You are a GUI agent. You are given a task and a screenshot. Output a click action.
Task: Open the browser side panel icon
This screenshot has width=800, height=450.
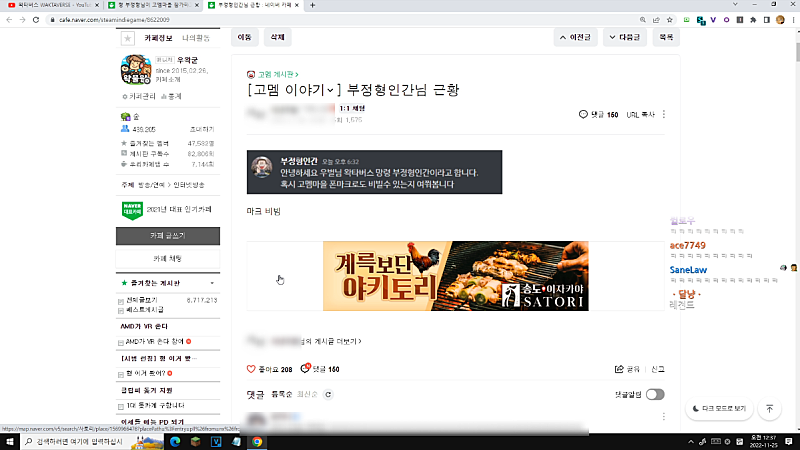766,20
